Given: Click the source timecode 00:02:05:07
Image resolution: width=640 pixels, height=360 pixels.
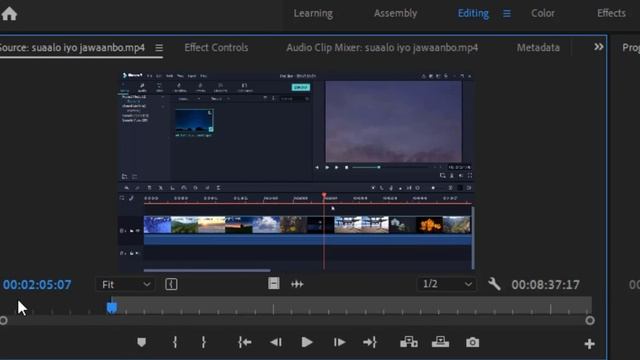Looking at the screenshot, I should pyautogui.click(x=37, y=284).
